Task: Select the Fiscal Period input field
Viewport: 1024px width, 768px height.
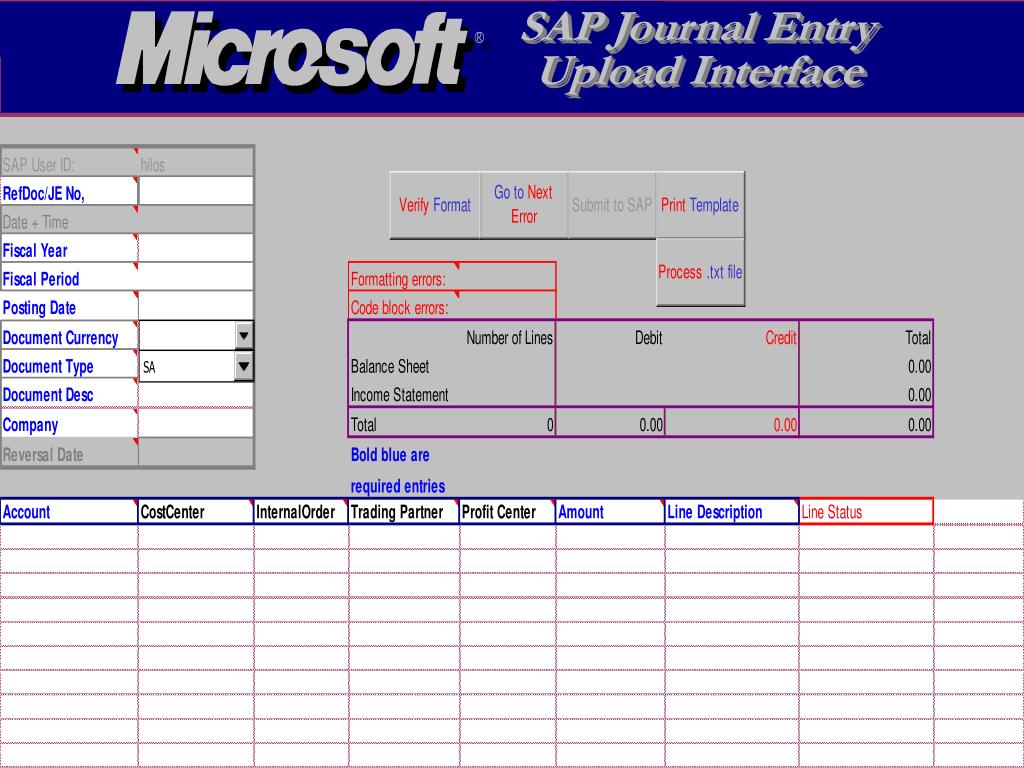Action: click(196, 278)
